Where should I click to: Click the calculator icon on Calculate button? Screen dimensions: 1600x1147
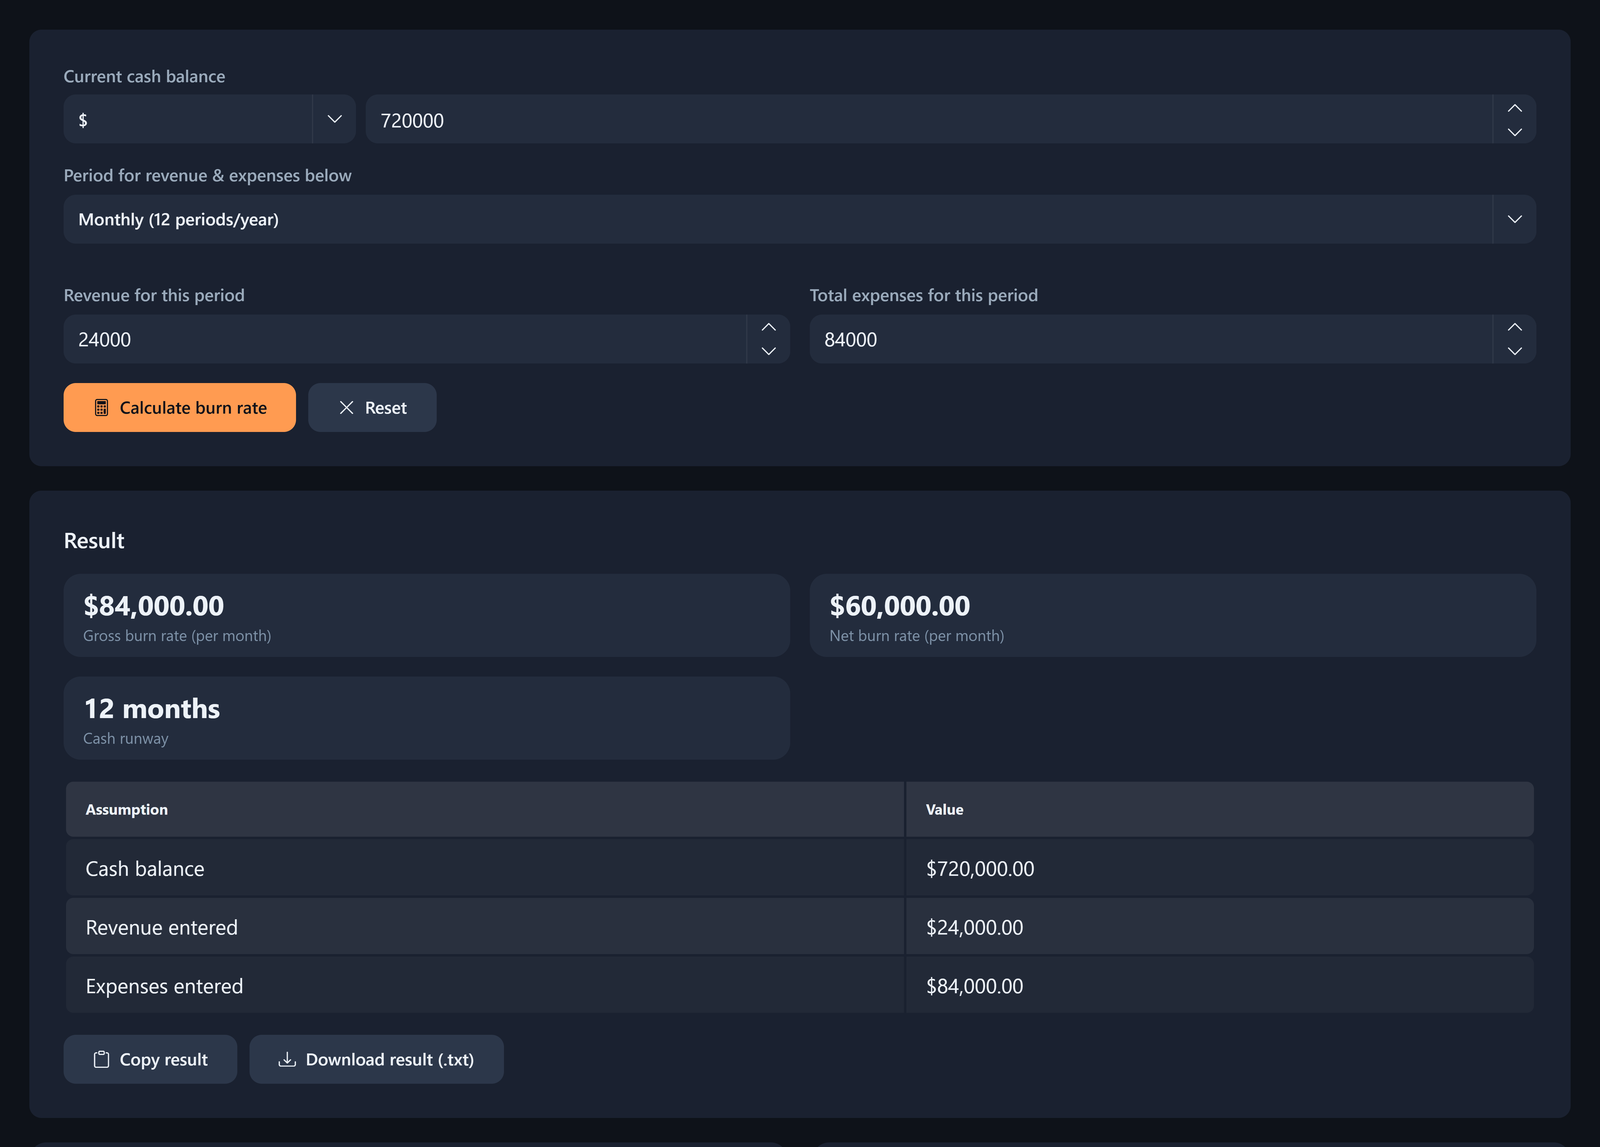click(101, 407)
